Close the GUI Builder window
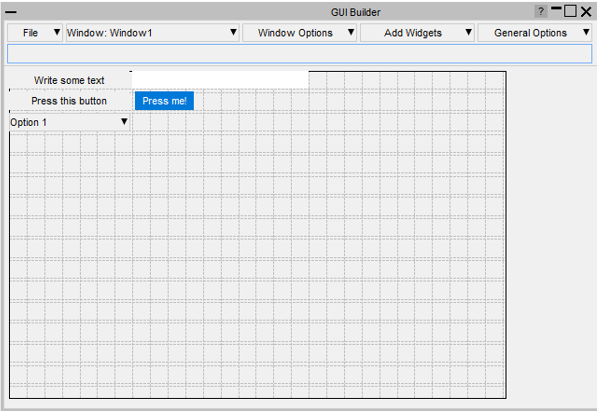The height and width of the screenshot is (412, 597). pos(586,12)
